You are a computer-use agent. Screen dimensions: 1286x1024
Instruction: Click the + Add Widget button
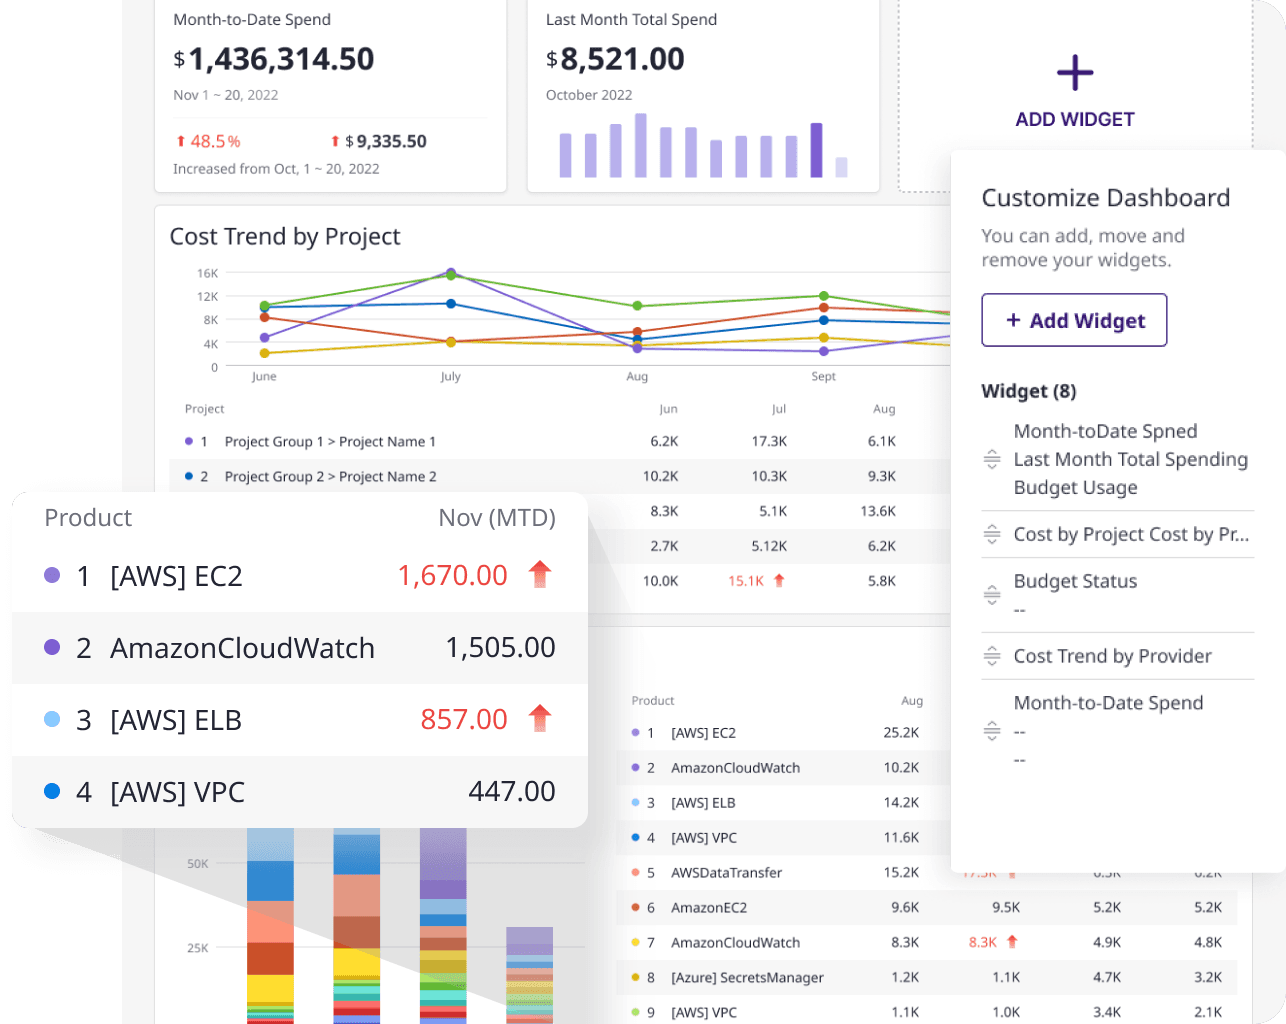(1074, 320)
